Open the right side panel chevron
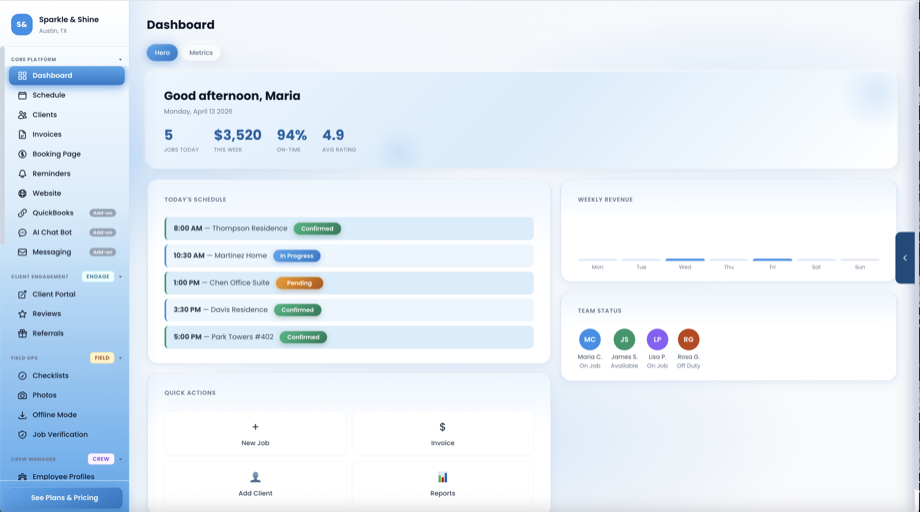This screenshot has height=512, width=920. click(905, 258)
